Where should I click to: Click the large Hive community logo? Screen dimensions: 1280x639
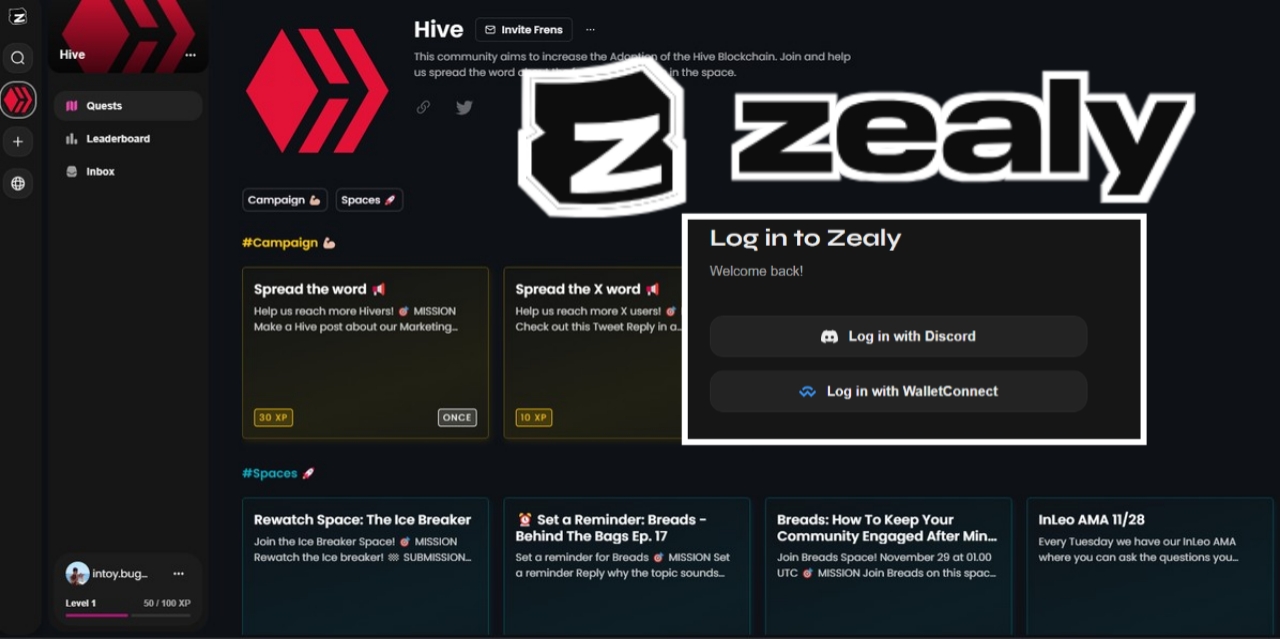tap(317, 91)
